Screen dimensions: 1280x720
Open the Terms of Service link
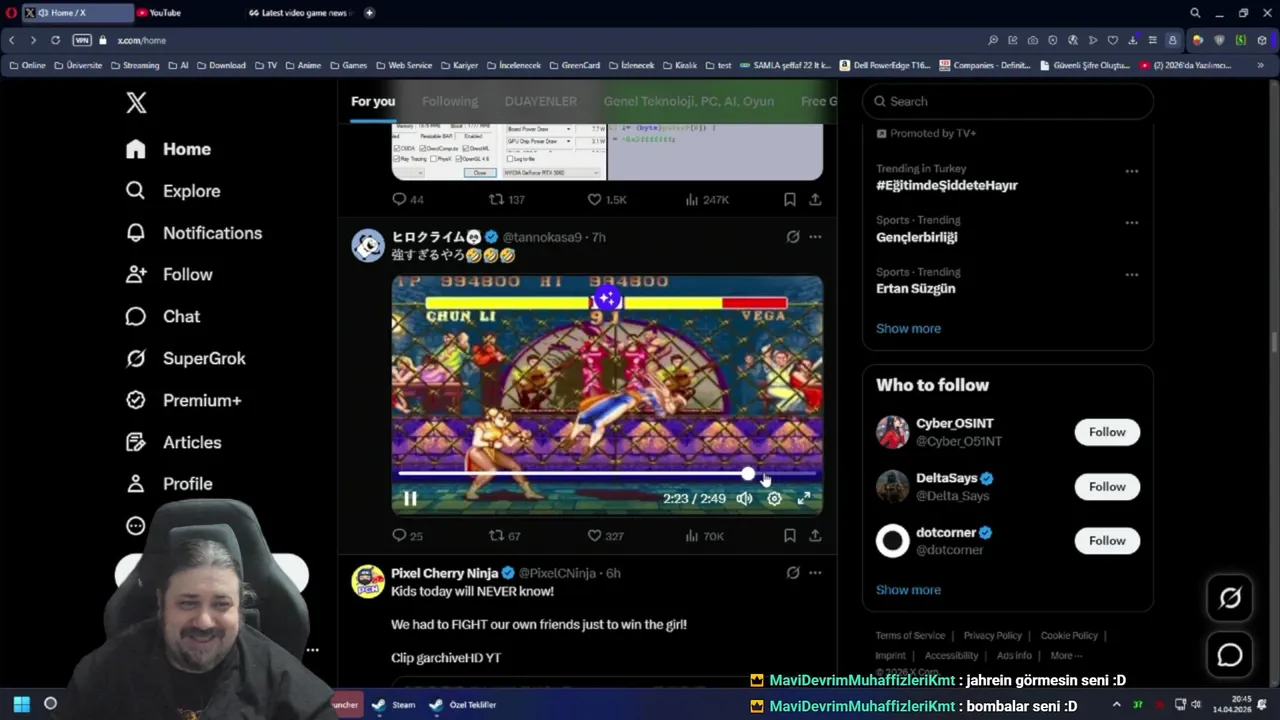pyautogui.click(x=910, y=635)
